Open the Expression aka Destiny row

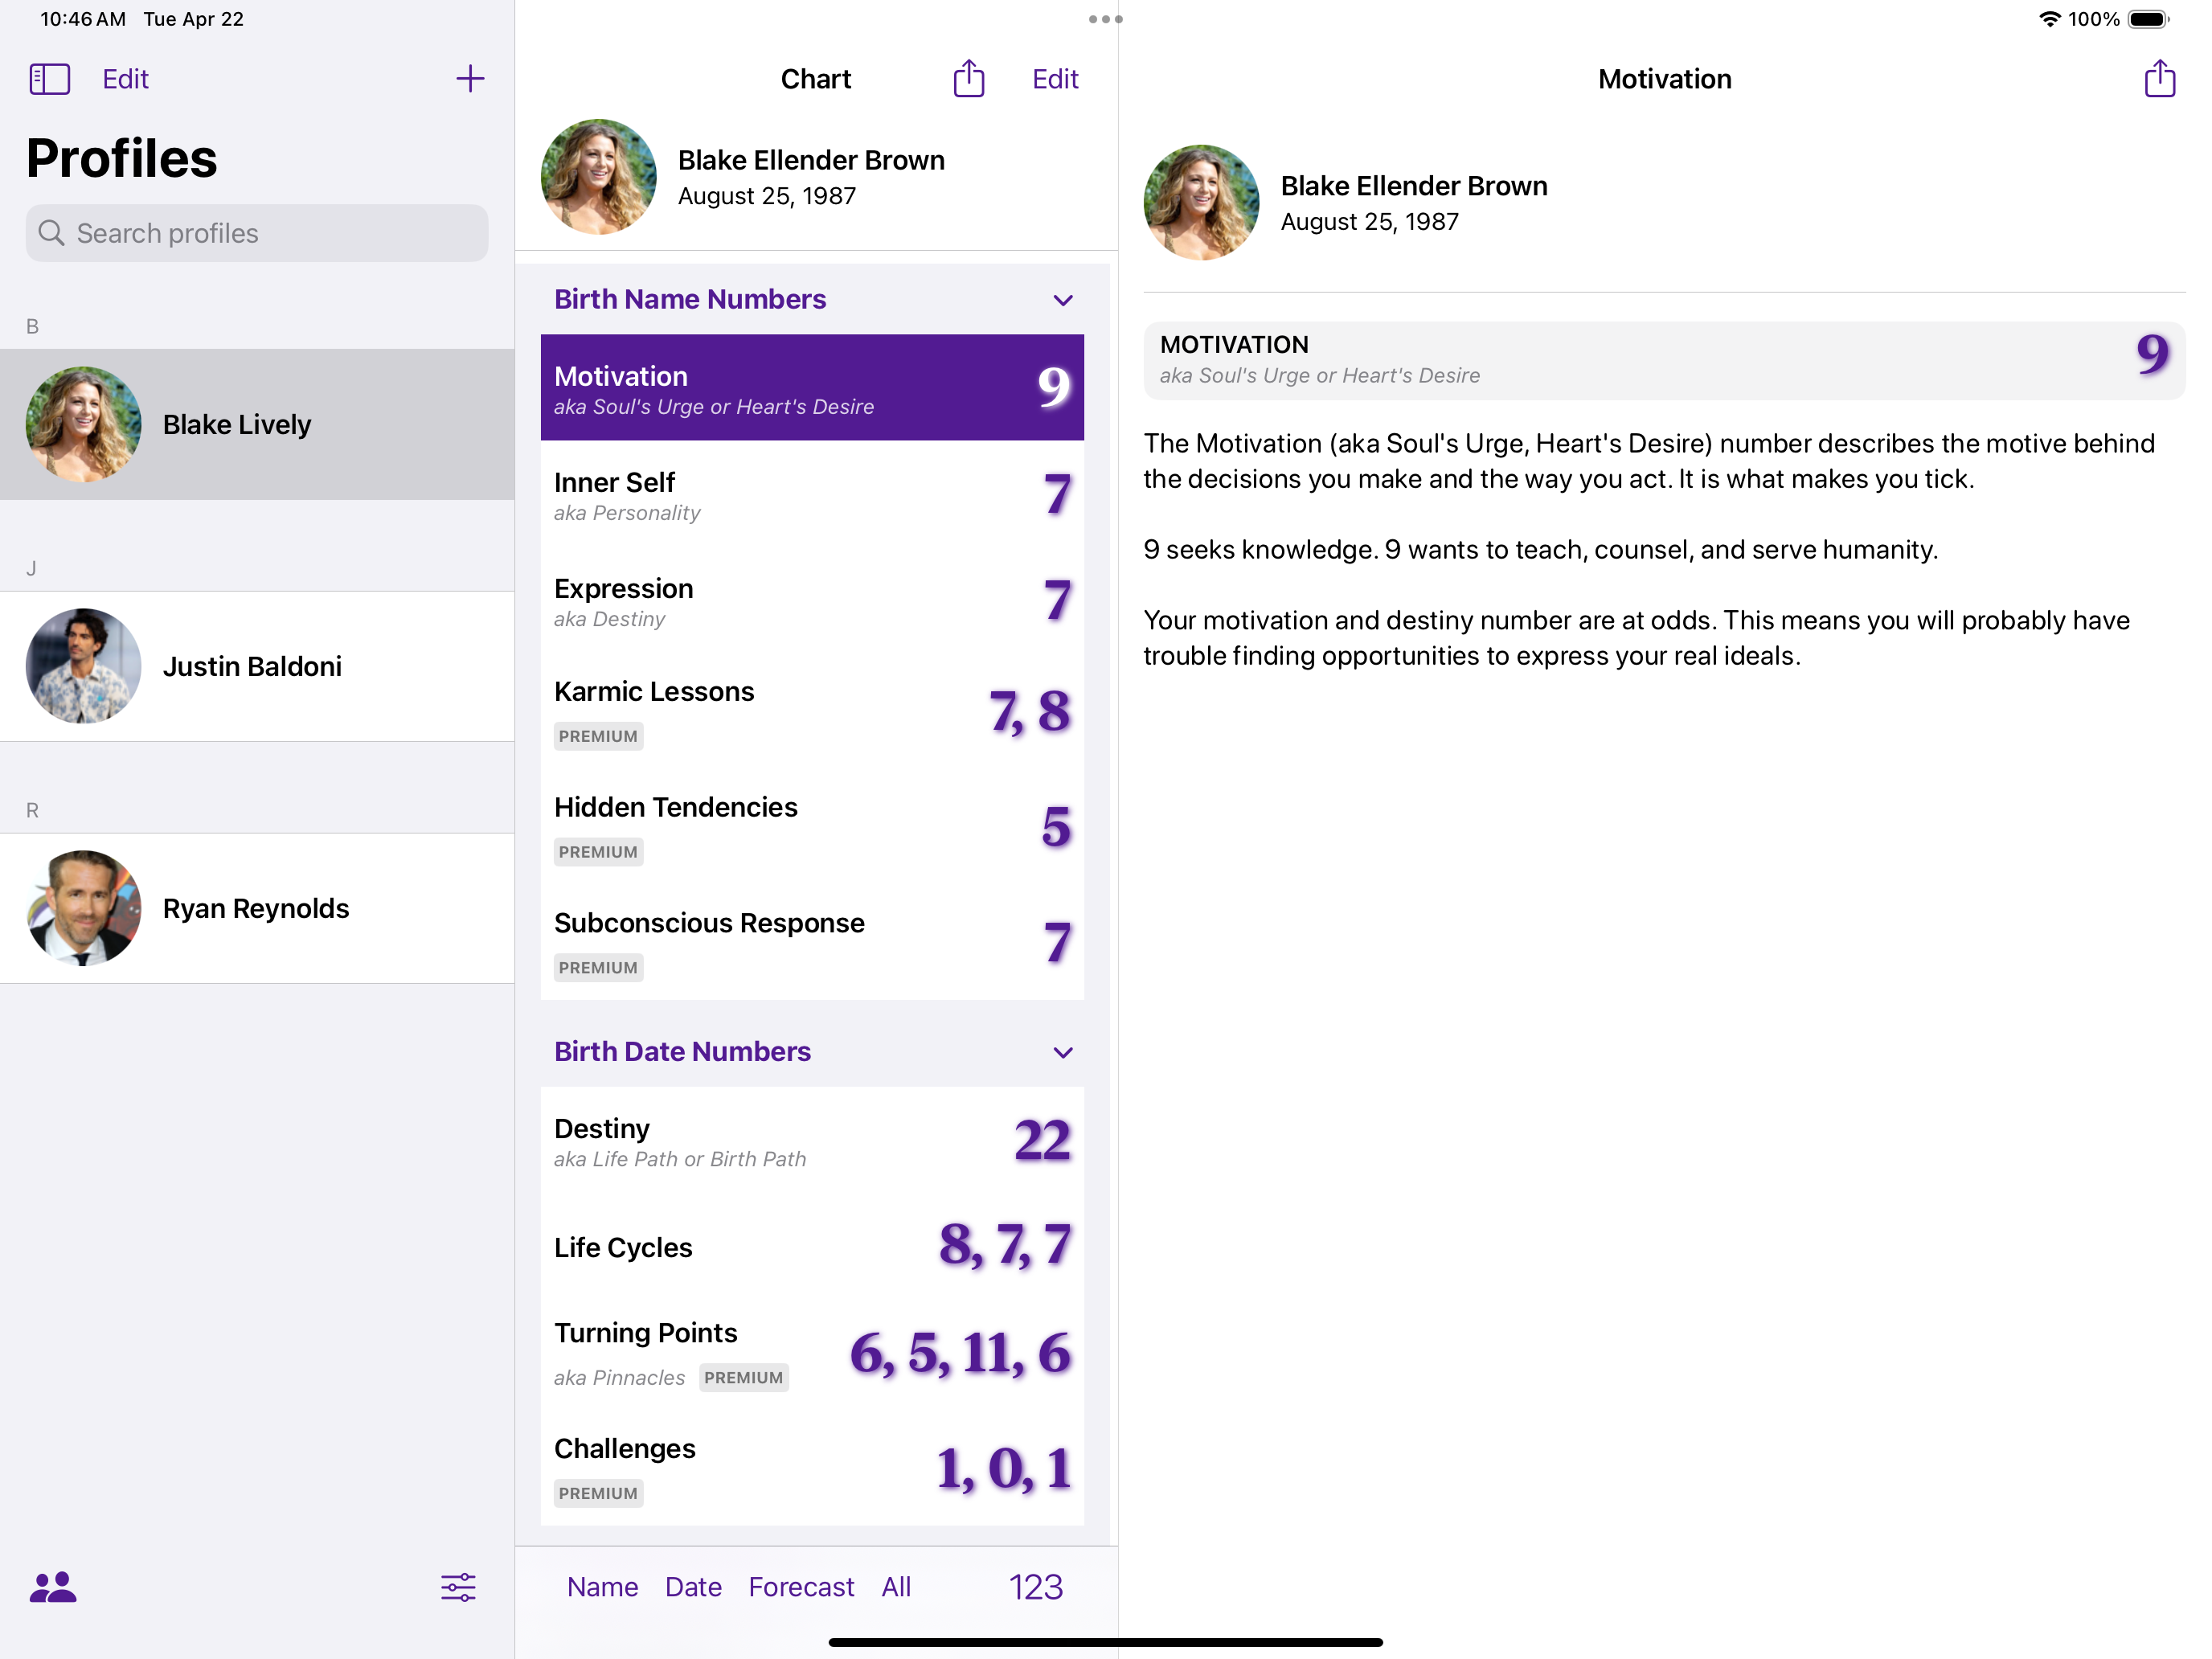tap(812, 601)
